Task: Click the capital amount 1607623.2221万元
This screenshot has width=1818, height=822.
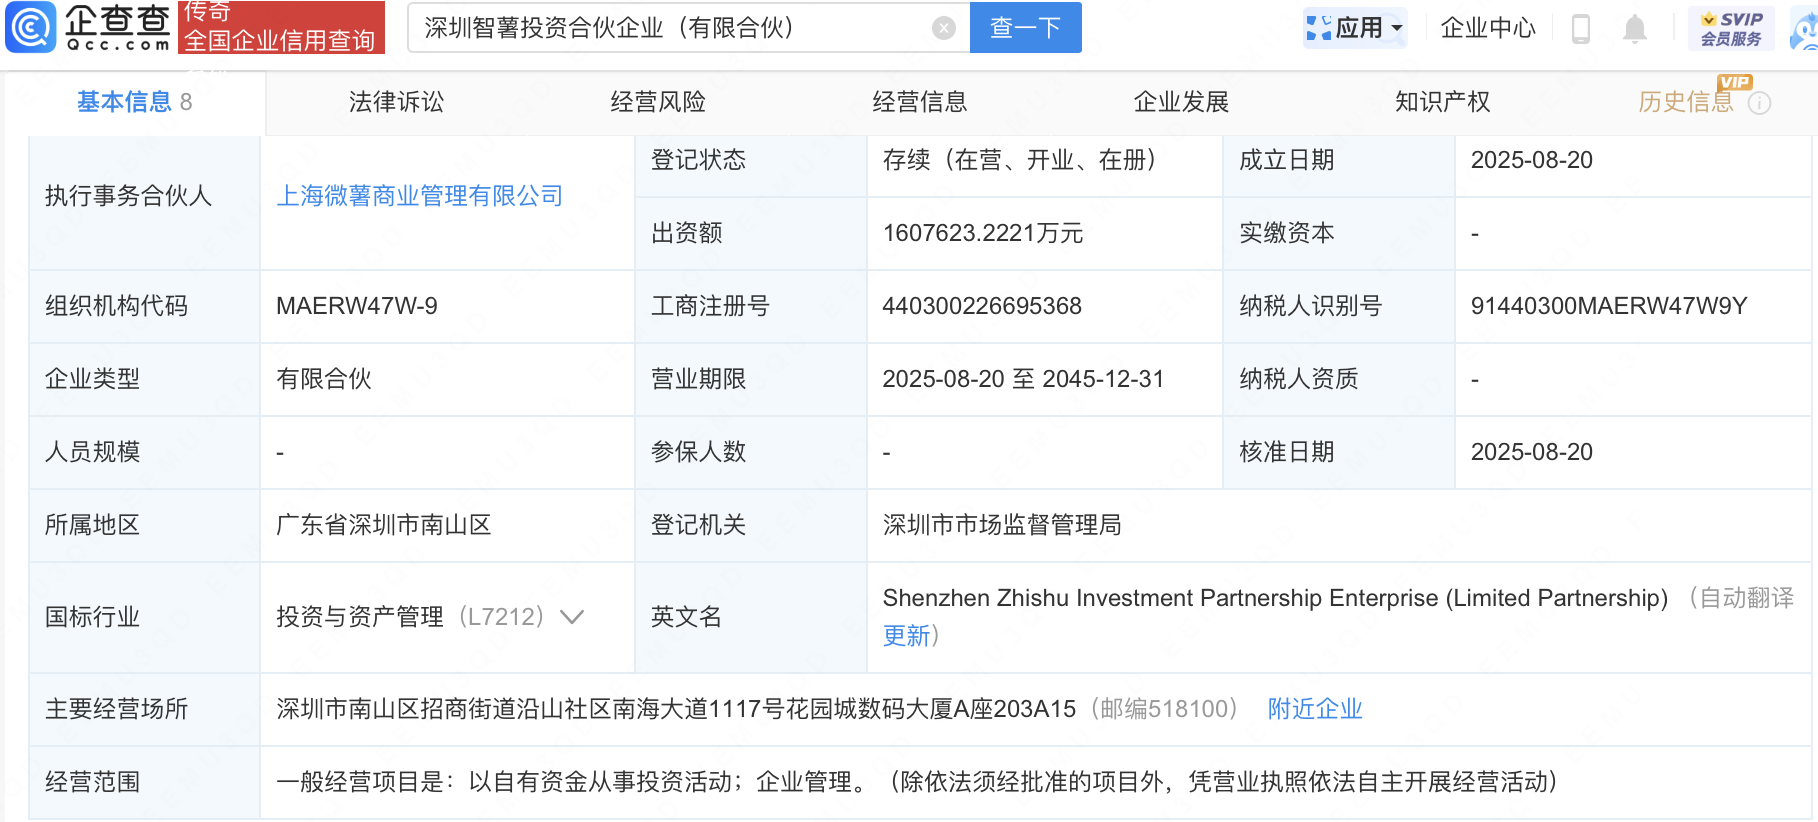Action: (983, 233)
